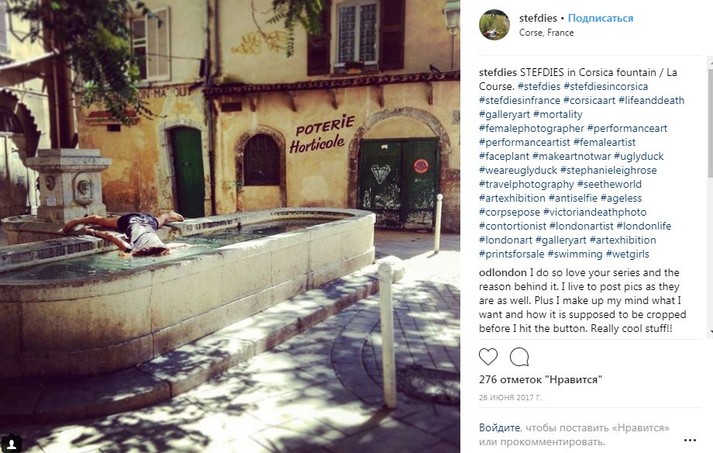Open the three-dots more options menu
The image size is (713, 453).
690,440
